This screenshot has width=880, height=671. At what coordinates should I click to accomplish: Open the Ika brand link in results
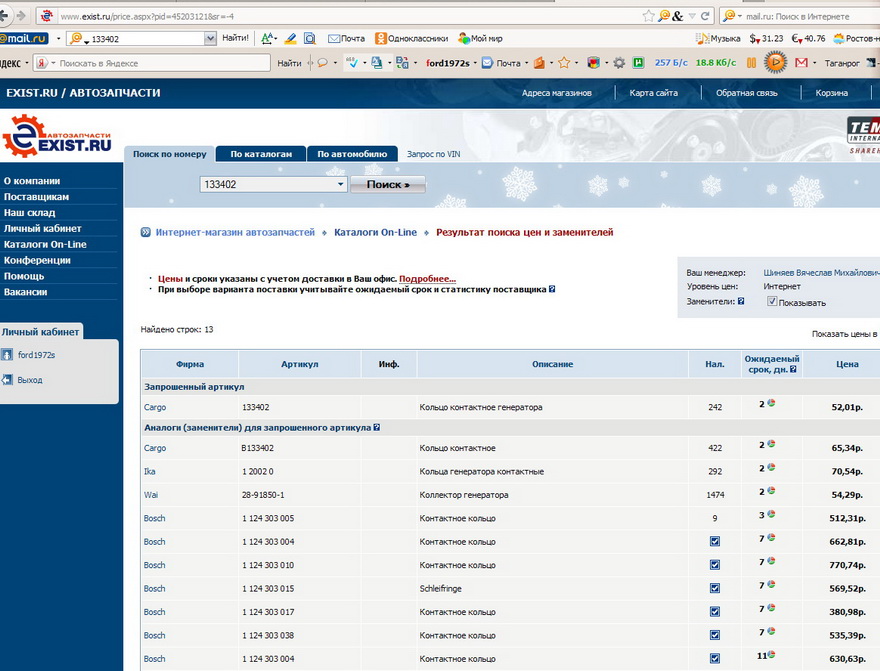coord(149,471)
